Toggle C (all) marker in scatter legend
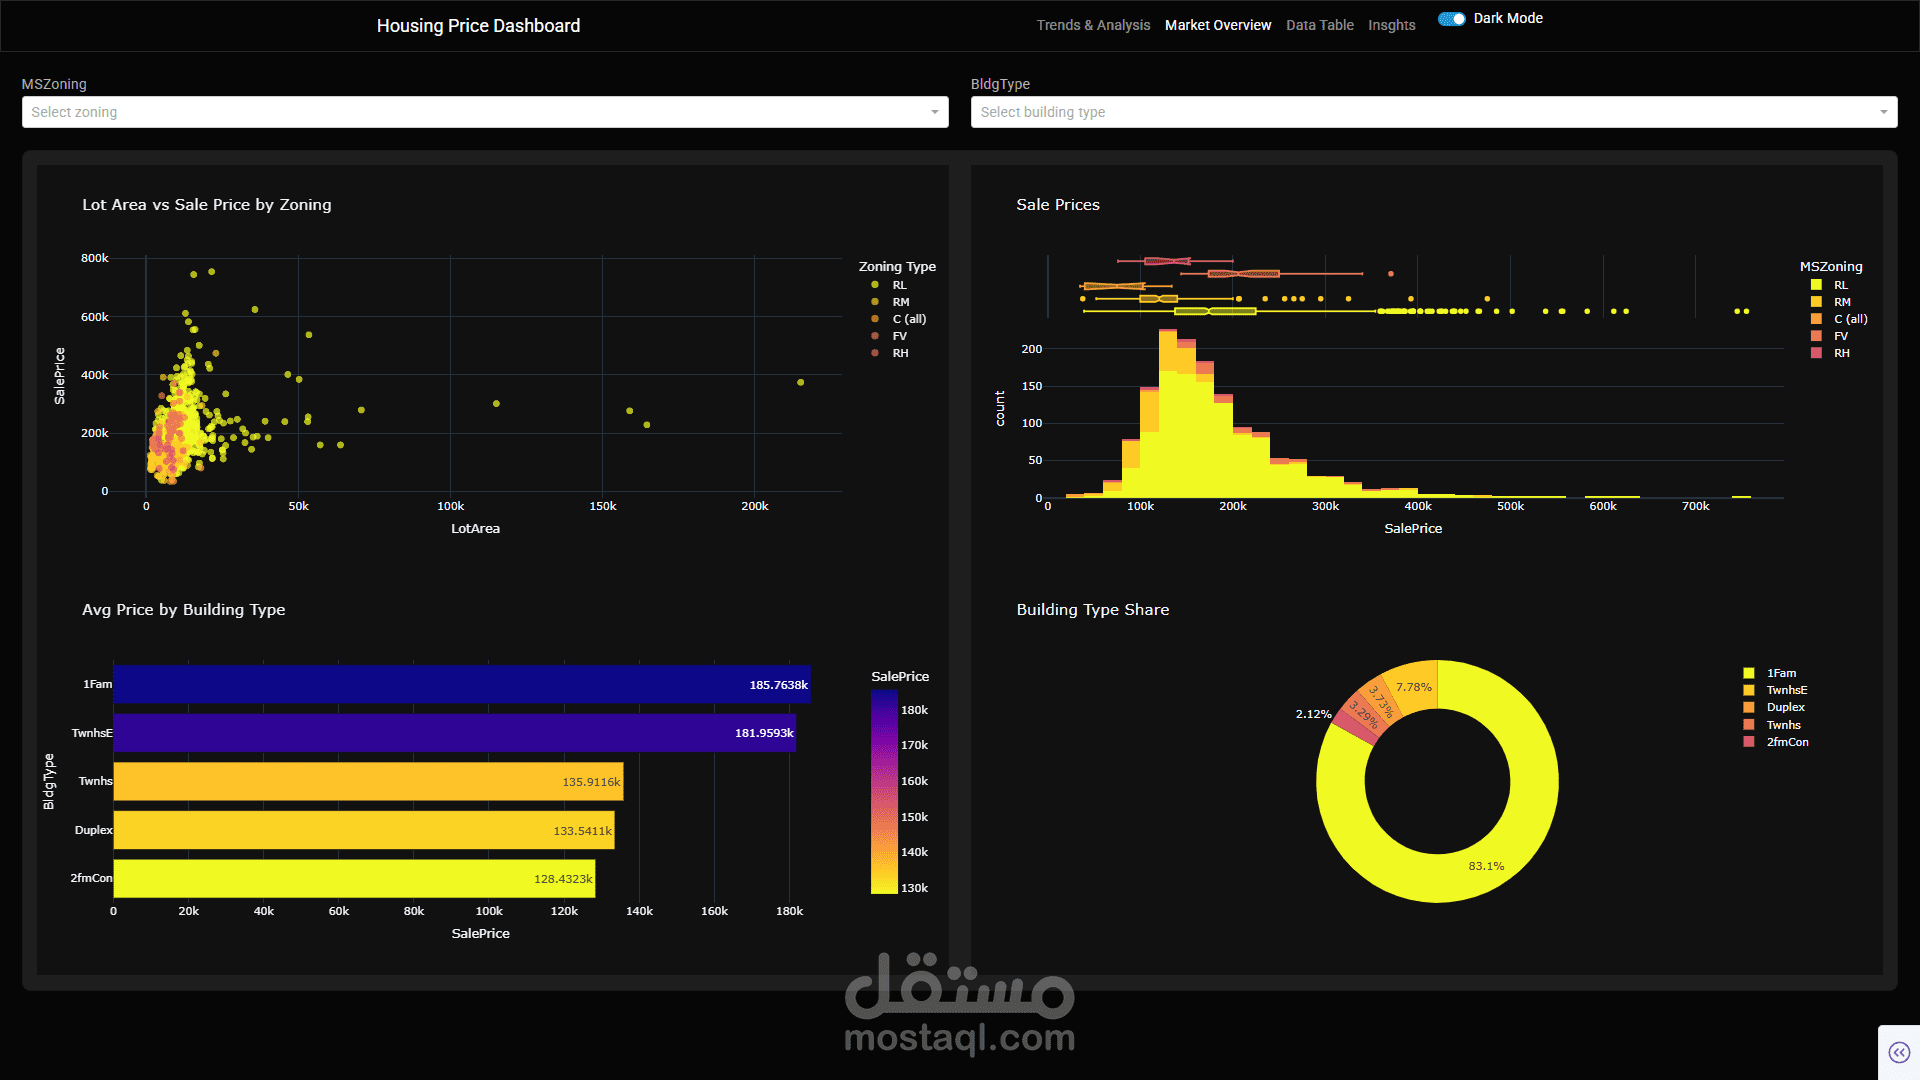Viewport: 1920px width, 1080px height. [x=876, y=319]
